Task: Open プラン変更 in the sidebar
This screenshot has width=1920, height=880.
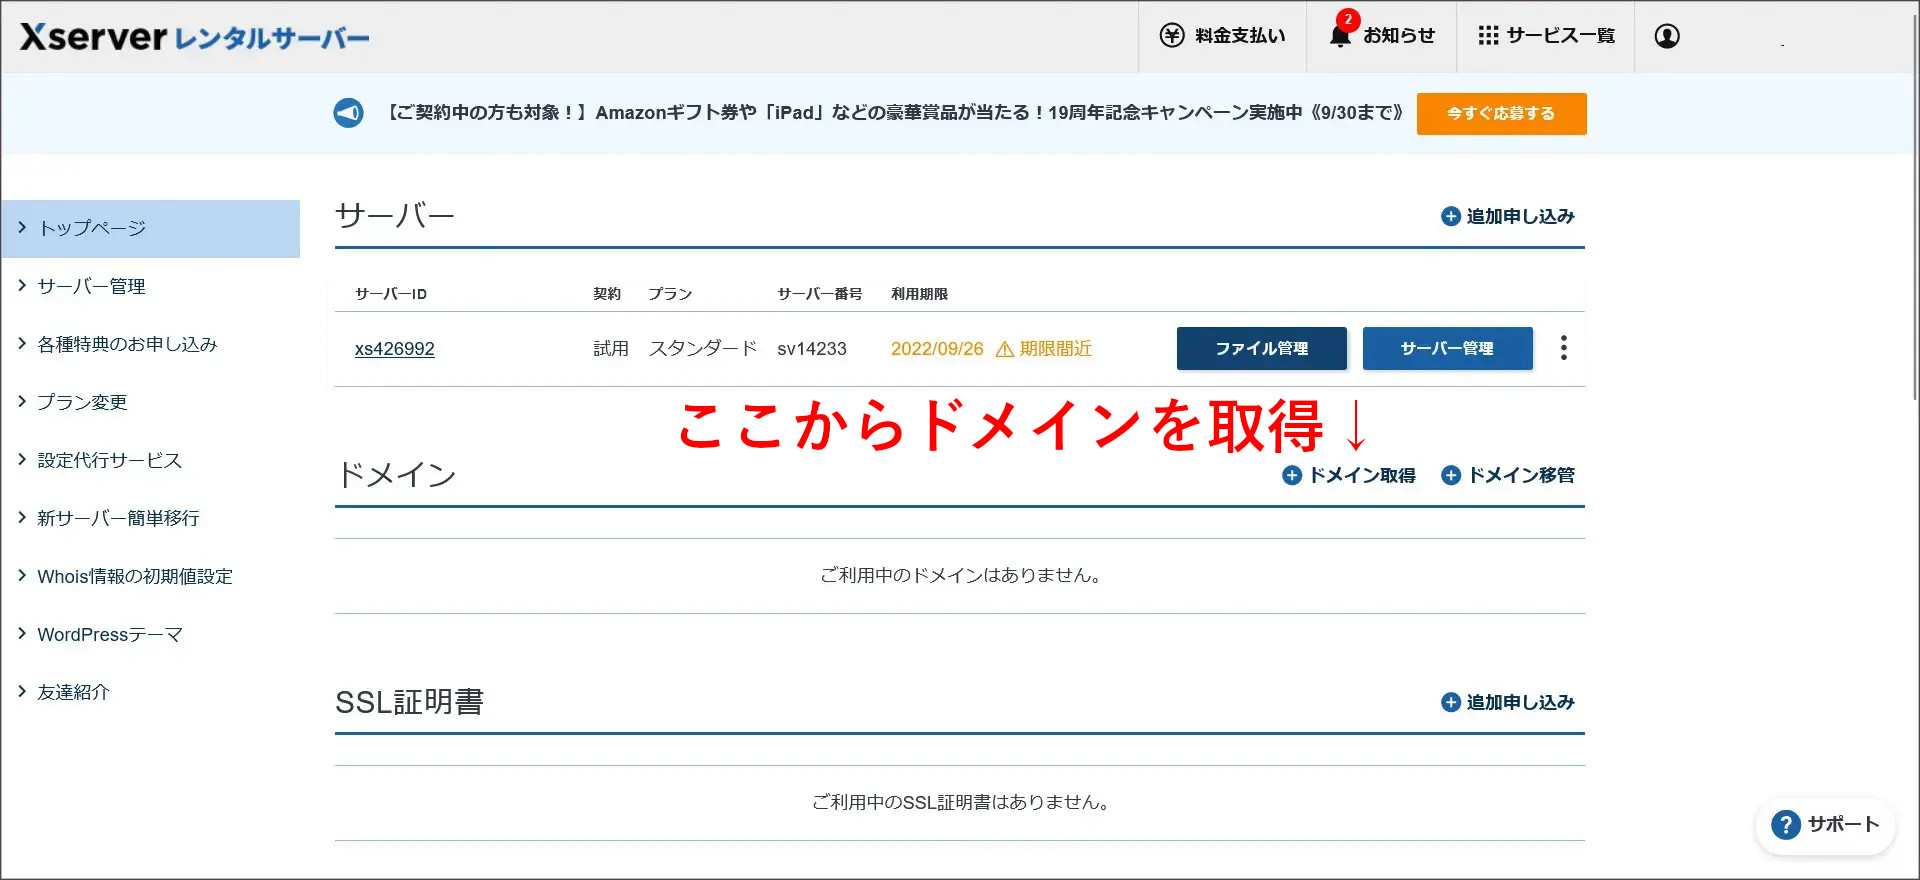Action: (x=150, y=402)
